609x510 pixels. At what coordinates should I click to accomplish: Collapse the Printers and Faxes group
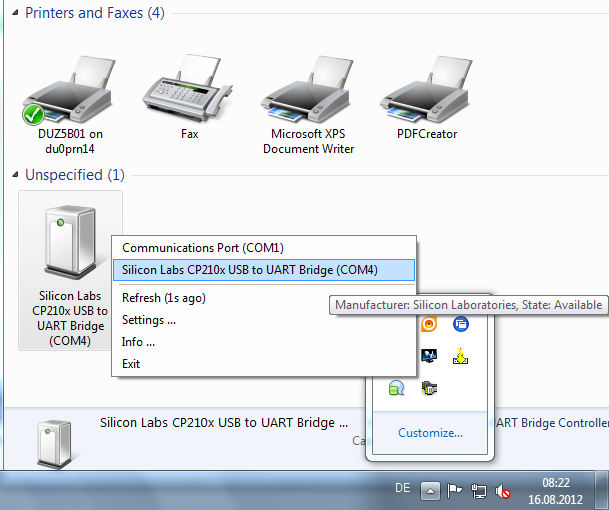15,13
